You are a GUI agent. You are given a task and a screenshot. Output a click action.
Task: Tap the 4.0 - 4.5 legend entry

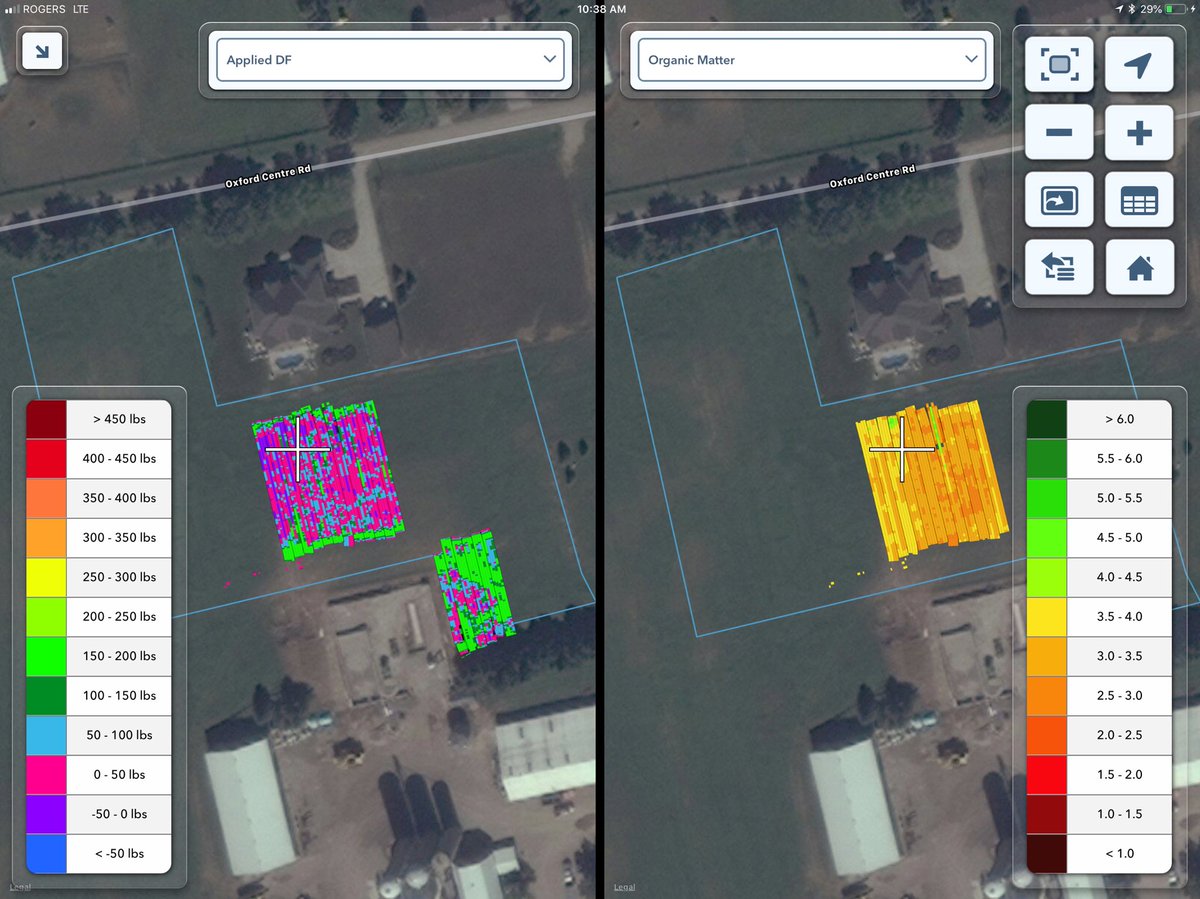click(x=1099, y=577)
